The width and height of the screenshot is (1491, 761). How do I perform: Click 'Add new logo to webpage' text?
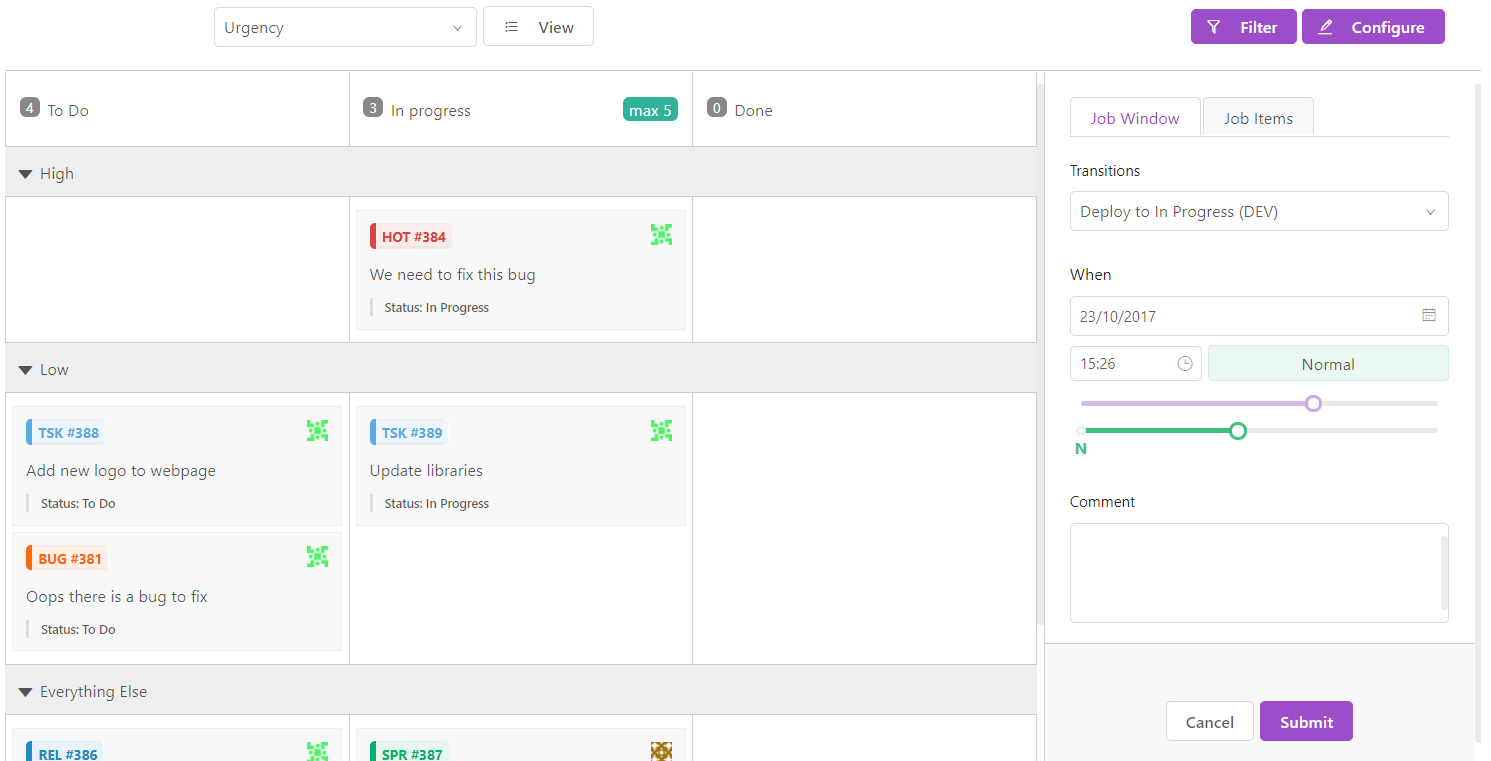121,471
